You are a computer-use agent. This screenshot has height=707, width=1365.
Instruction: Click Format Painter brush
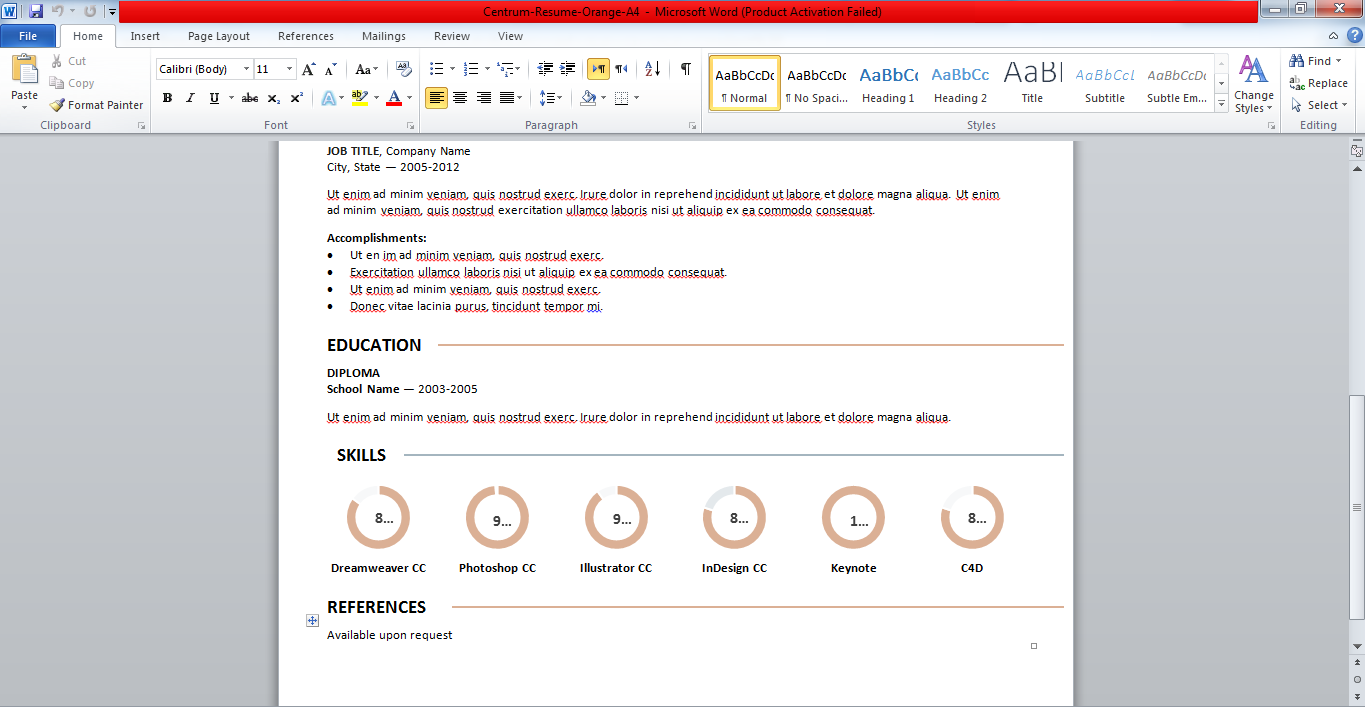(x=57, y=105)
